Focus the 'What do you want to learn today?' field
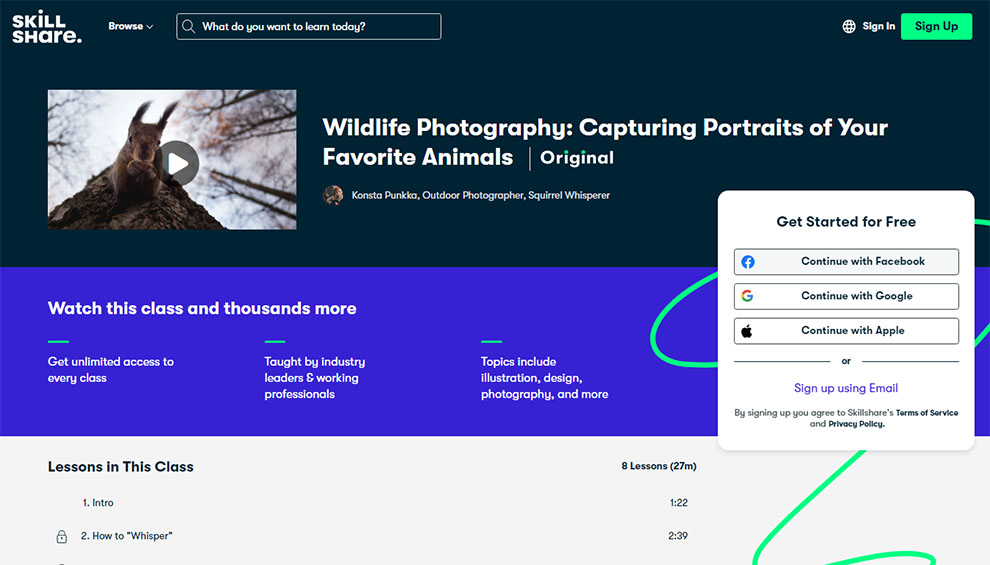990x565 pixels. 309,27
